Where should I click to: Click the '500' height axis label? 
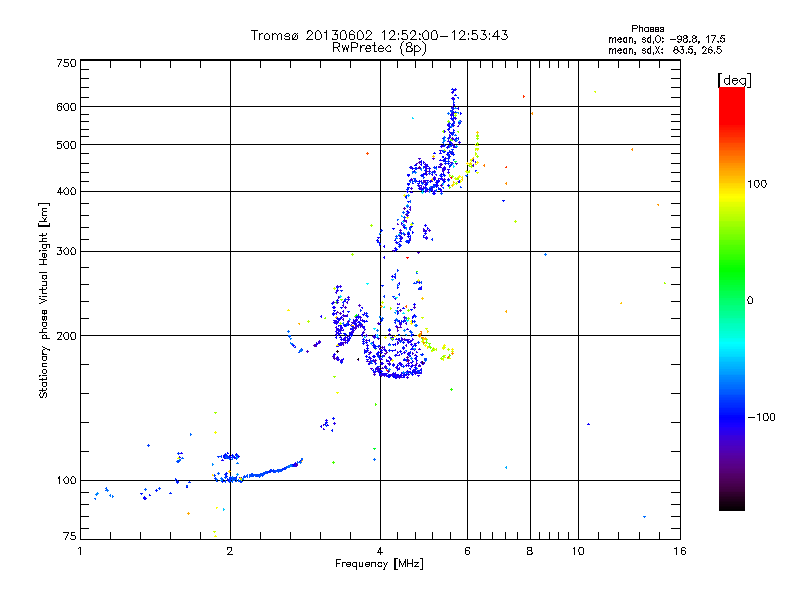[66, 145]
